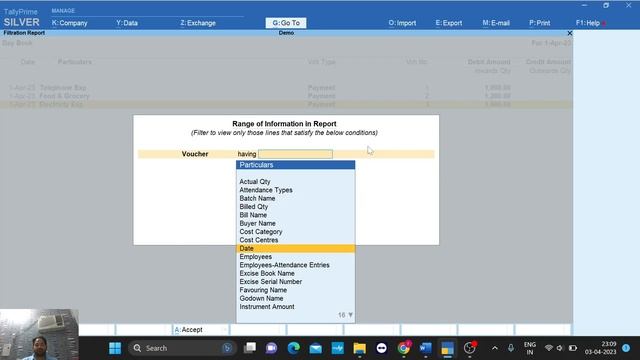Open the Y: Data menu
The width and height of the screenshot is (640, 360).
coord(127,23)
